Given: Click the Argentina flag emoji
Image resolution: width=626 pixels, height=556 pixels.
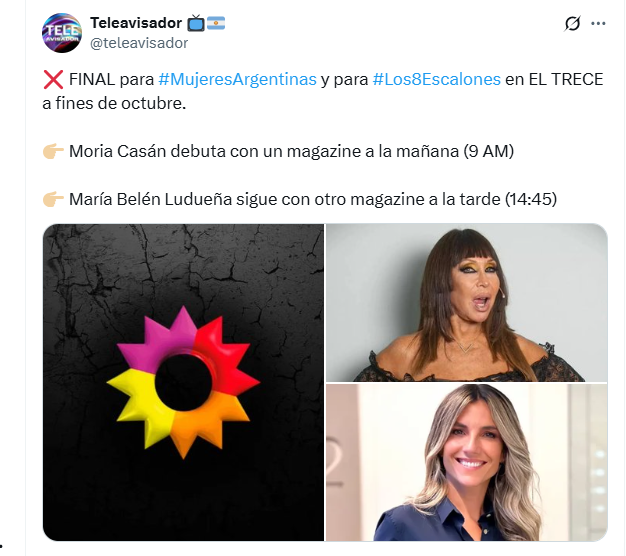Looking at the screenshot, I should pyautogui.click(x=216, y=23).
